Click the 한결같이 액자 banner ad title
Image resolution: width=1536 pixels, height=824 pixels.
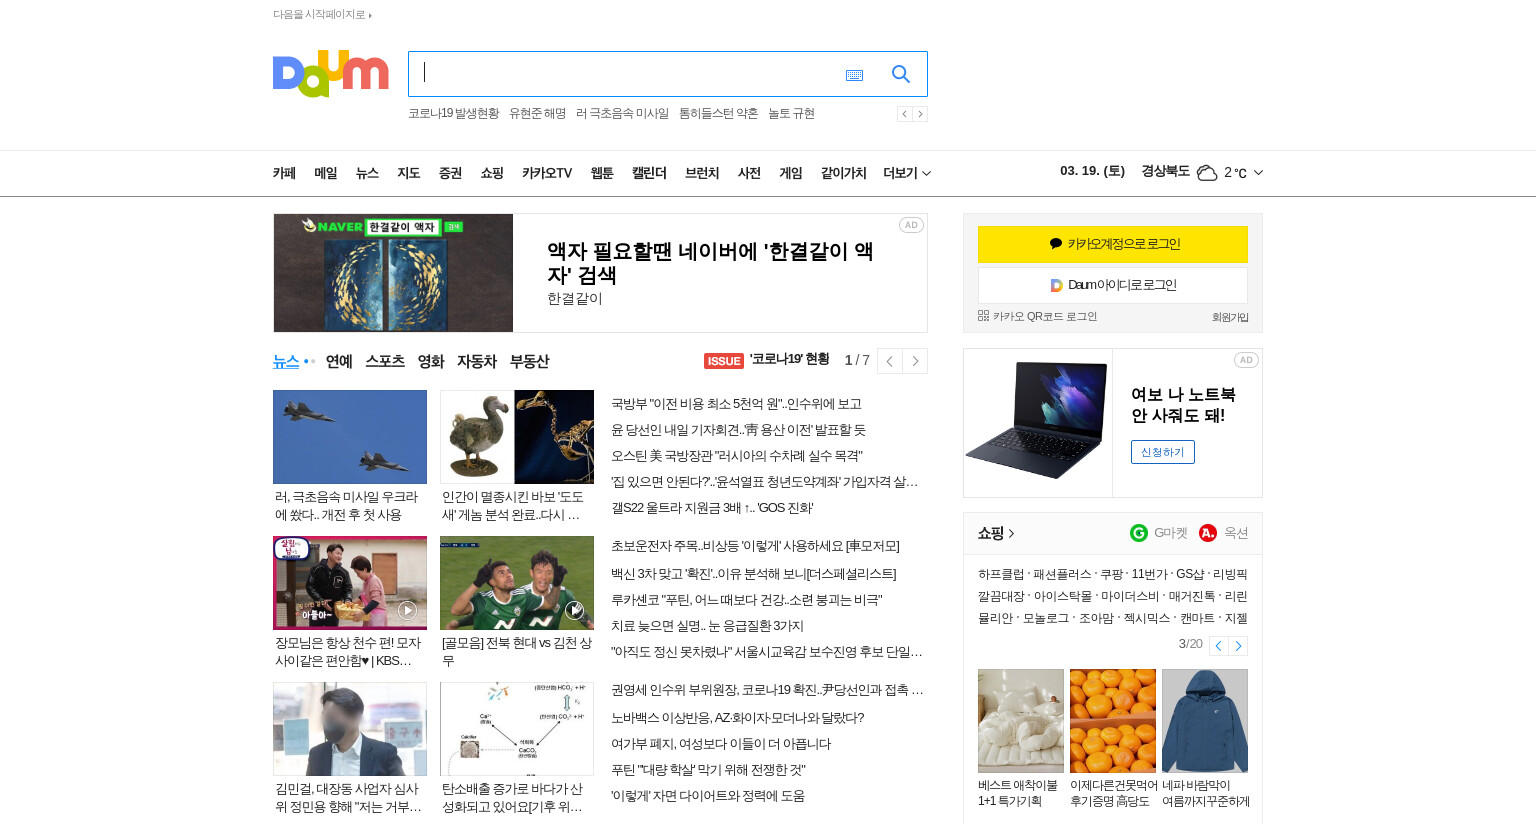click(710, 263)
